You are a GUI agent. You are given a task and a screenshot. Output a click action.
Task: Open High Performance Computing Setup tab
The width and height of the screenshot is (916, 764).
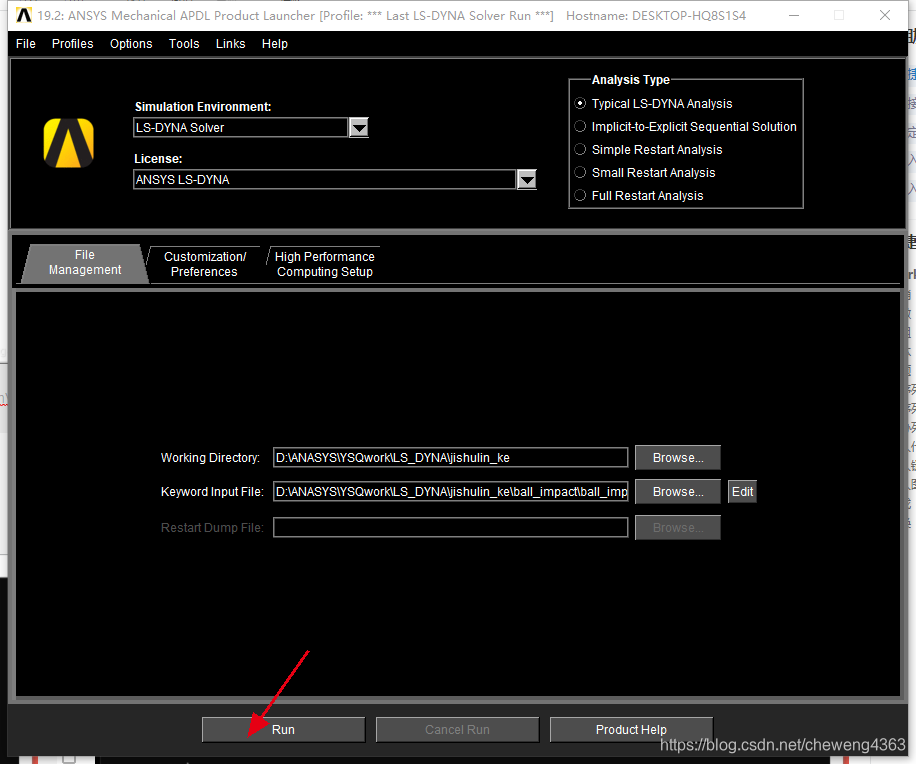[325, 264]
